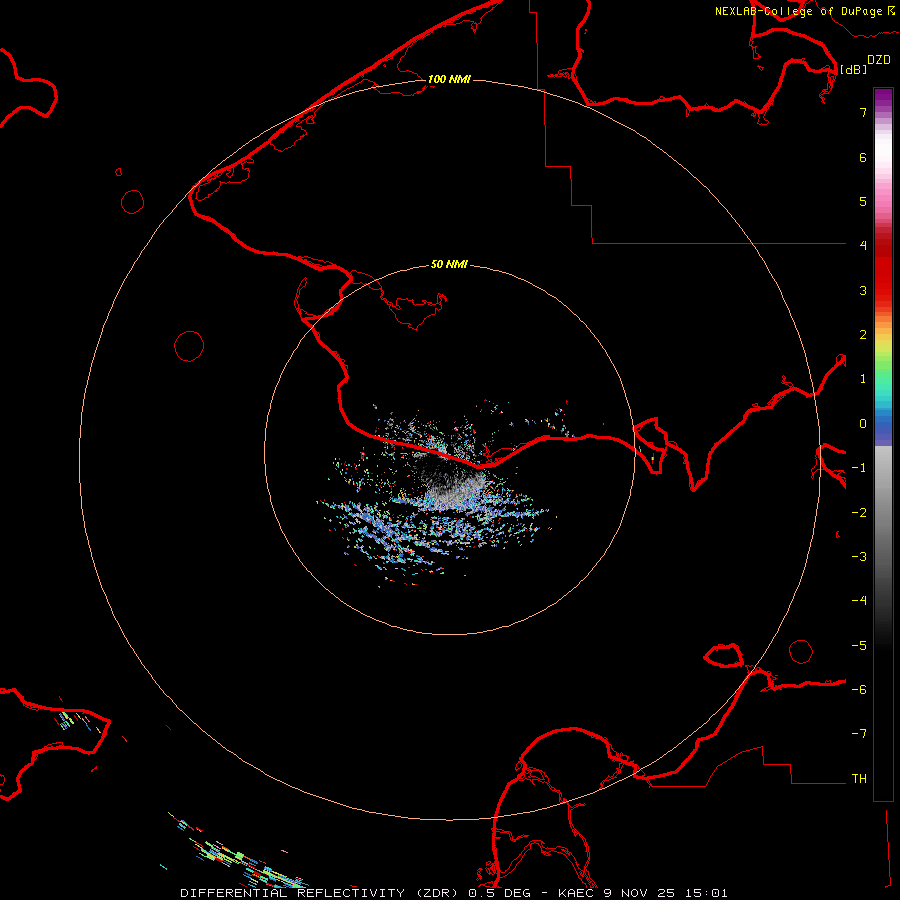Select the 100 NMI range ring label
Image resolution: width=900 pixels, height=900 pixels.
(x=449, y=79)
